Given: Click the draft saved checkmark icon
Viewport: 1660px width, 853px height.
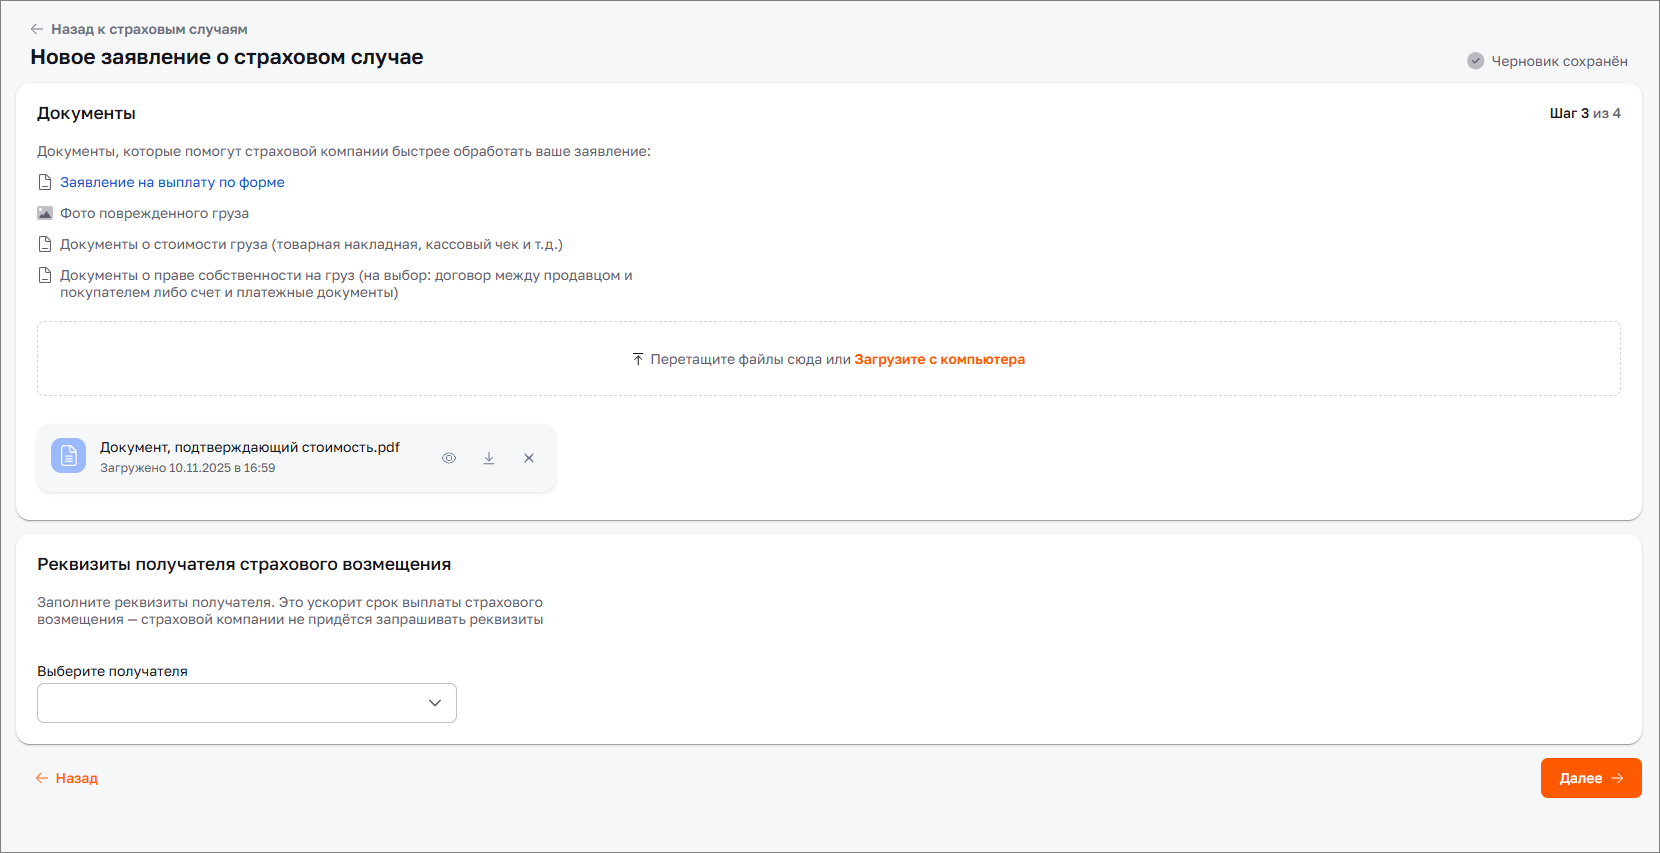Looking at the screenshot, I should [x=1475, y=61].
